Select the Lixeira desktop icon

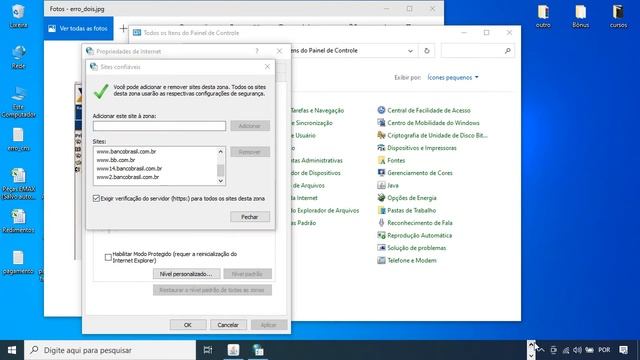pos(18,16)
